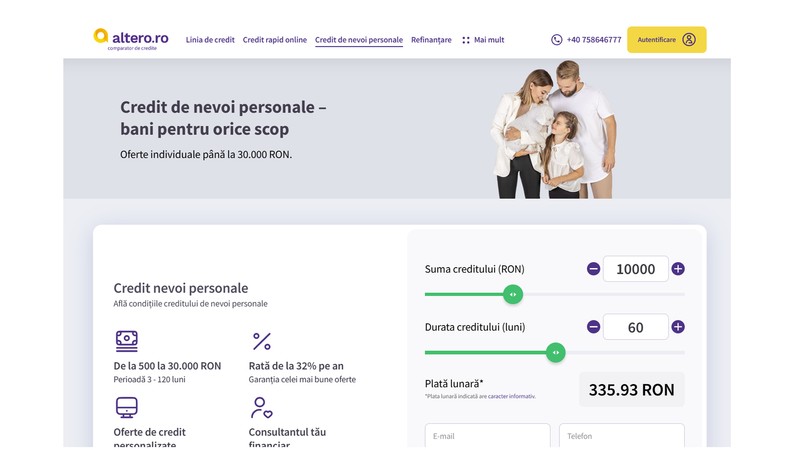Click the Suma creditului slider handle
This screenshot has height=450, width=800.
513,294
